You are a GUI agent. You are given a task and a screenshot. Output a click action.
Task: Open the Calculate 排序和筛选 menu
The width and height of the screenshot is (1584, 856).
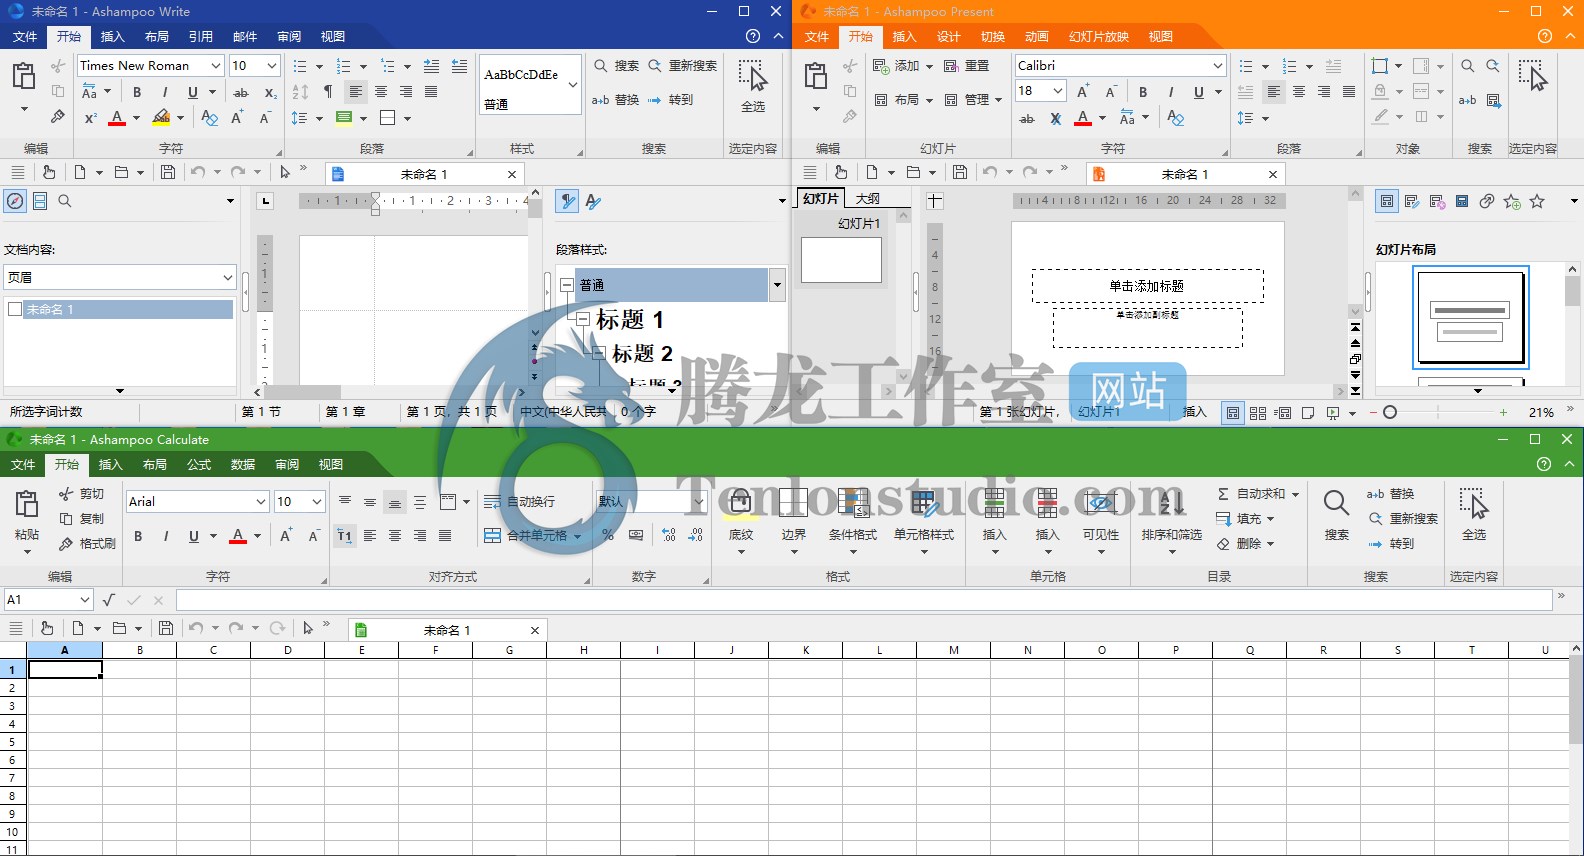pyautogui.click(x=1172, y=521)
